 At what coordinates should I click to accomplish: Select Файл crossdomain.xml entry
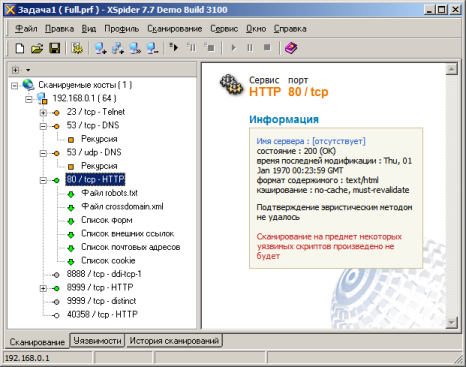122,207
